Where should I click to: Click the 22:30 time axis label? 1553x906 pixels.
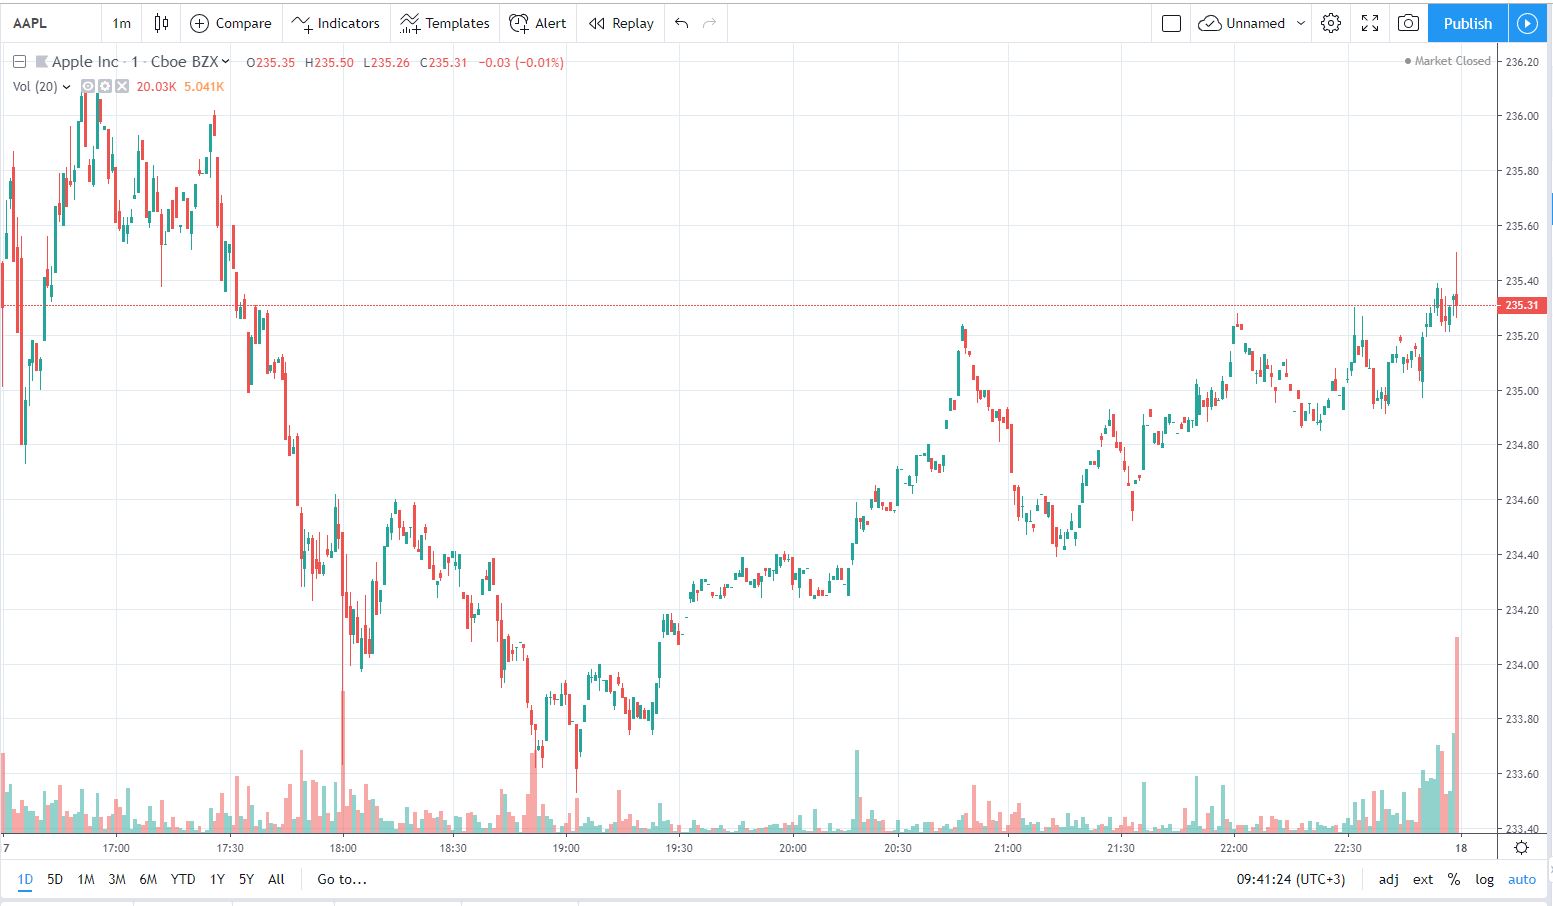point(1347,848)
